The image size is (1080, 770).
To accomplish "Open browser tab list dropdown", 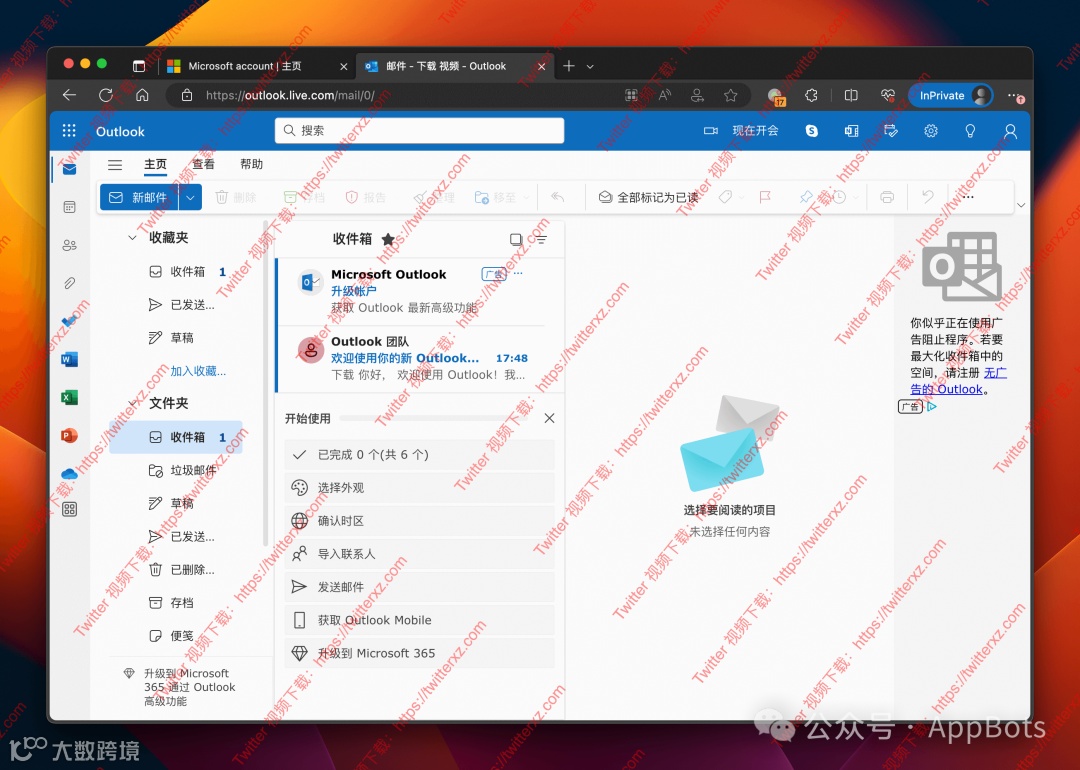I will click(x=590, y=67).
